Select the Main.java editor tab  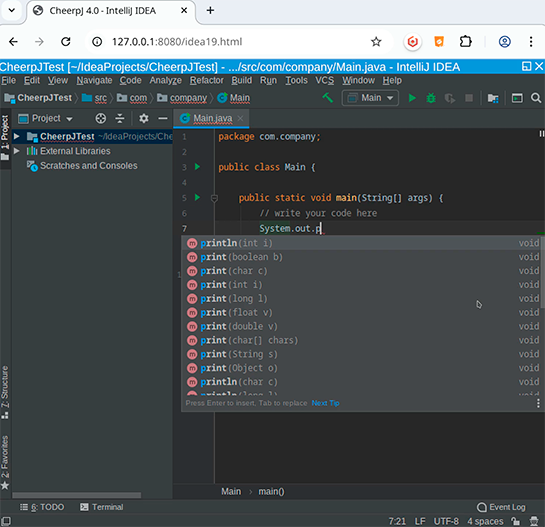click(211, 119)
